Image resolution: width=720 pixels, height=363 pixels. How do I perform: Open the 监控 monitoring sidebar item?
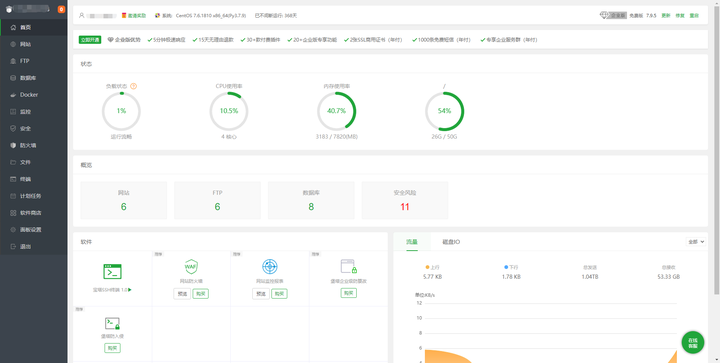click(34, 112)
